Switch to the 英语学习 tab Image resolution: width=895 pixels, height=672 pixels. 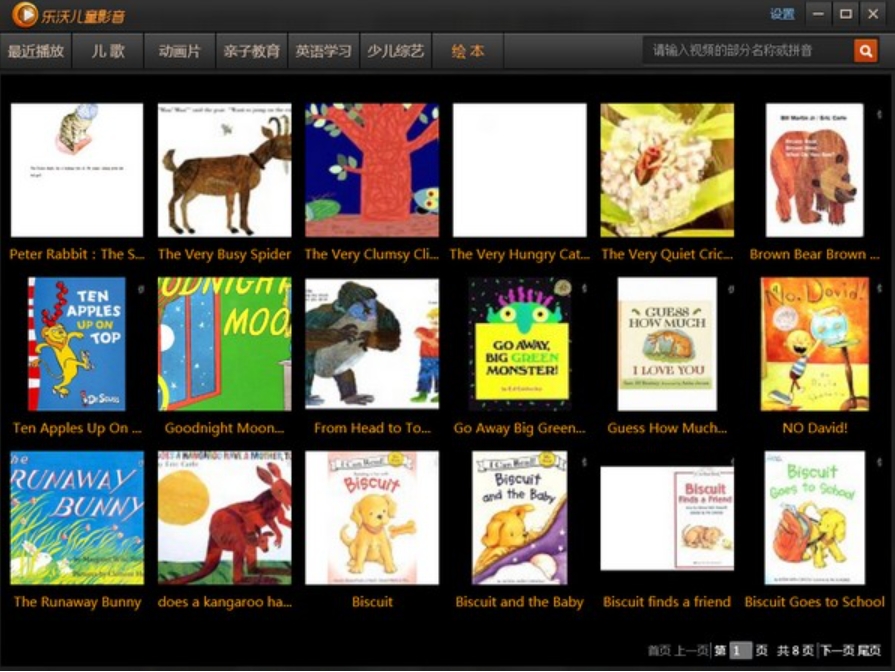point(323,51)
